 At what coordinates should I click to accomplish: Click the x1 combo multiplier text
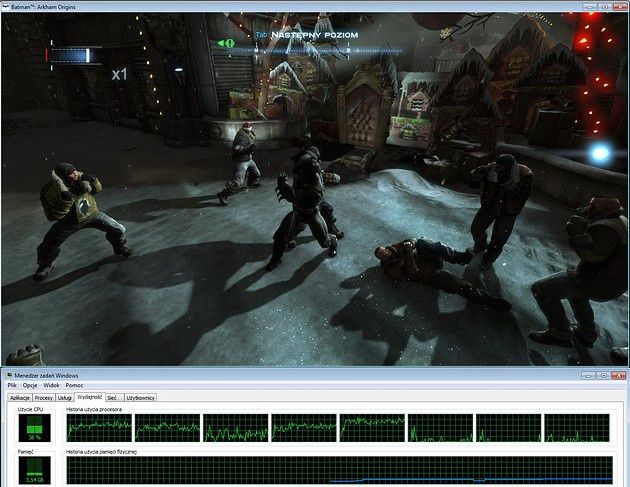tap(119, 74)
